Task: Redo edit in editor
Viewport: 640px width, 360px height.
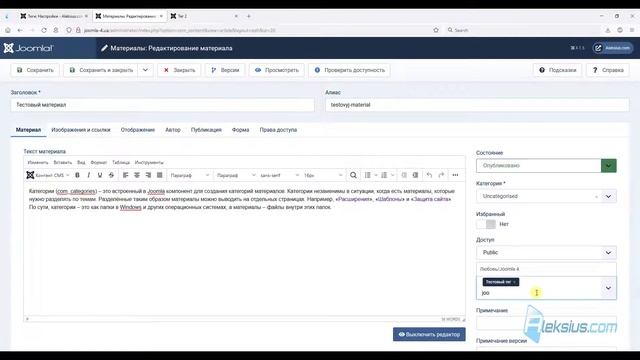Action: [441, 175]
